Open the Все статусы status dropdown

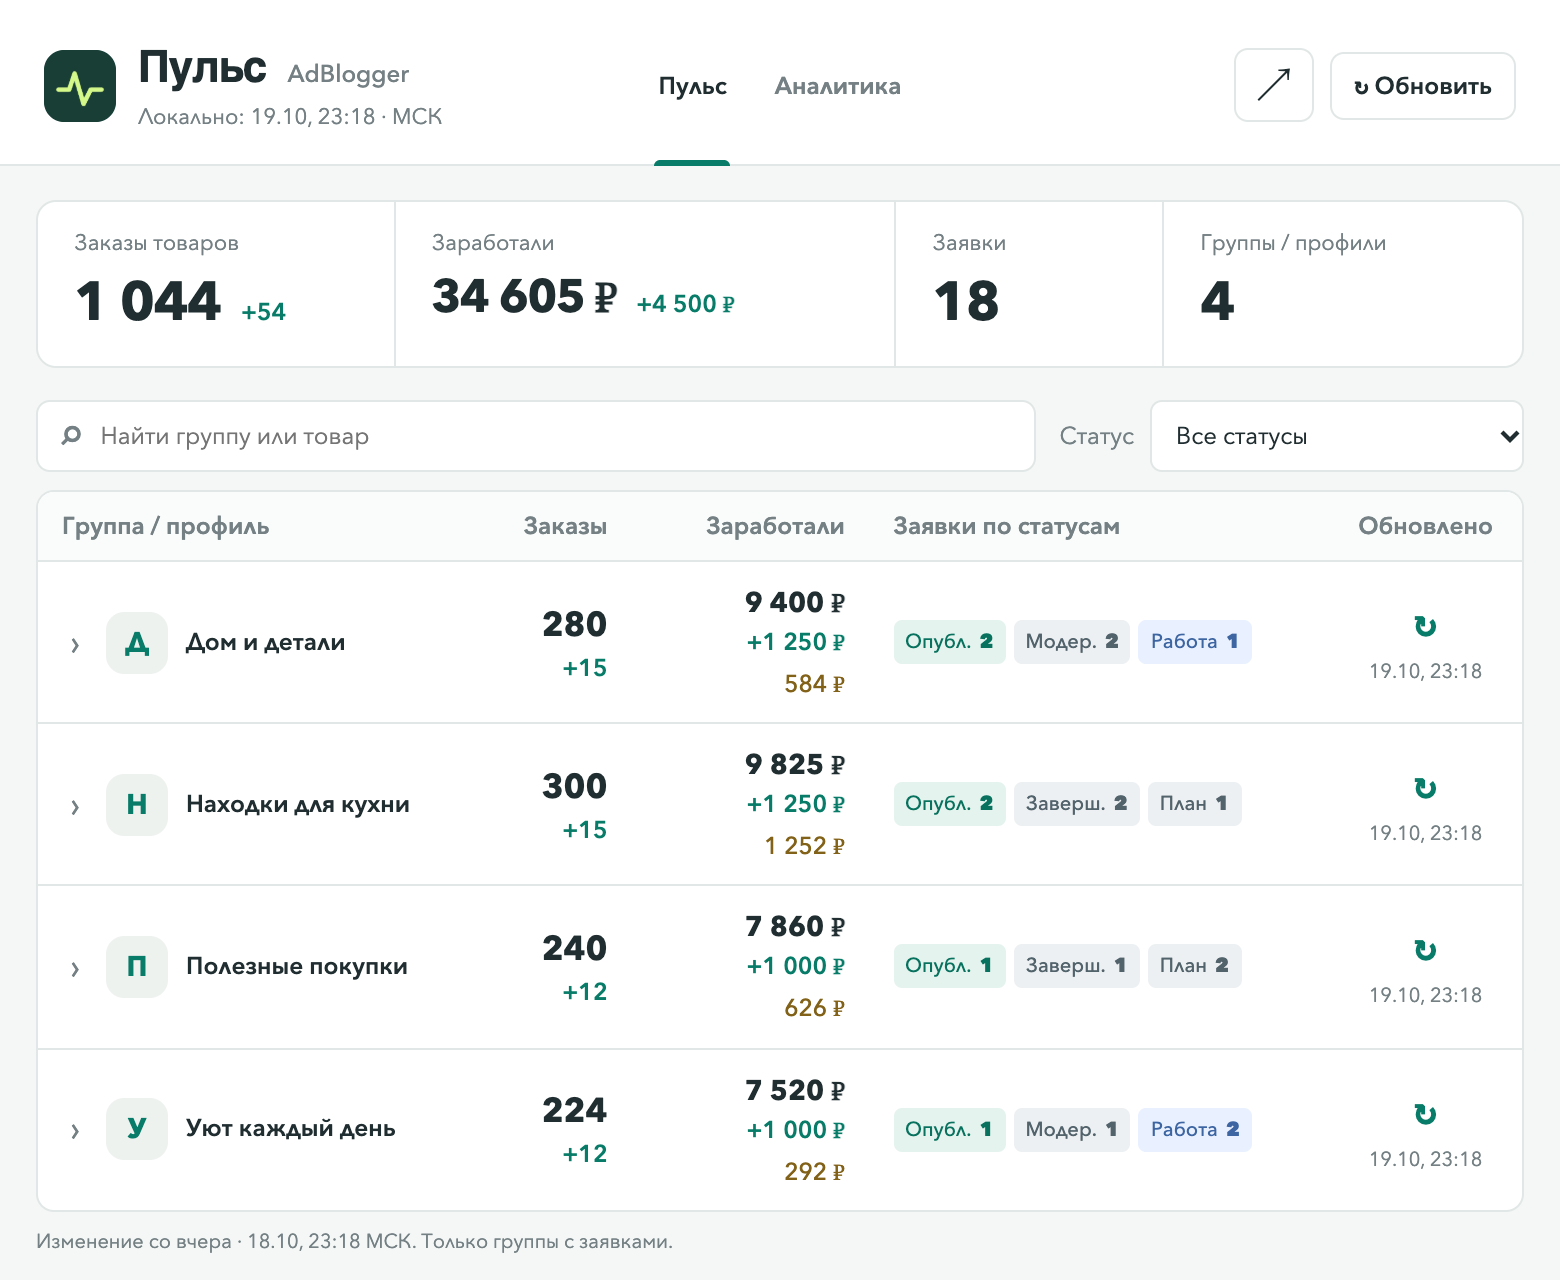point(1337,436)
